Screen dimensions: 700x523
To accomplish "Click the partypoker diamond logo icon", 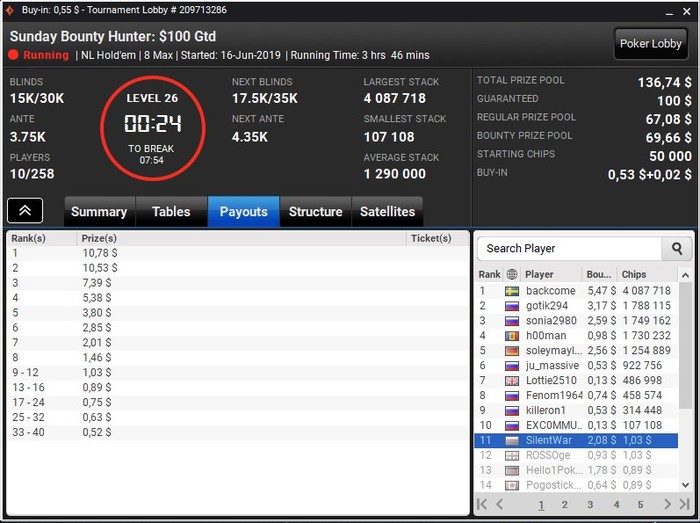I will point(10,10).
